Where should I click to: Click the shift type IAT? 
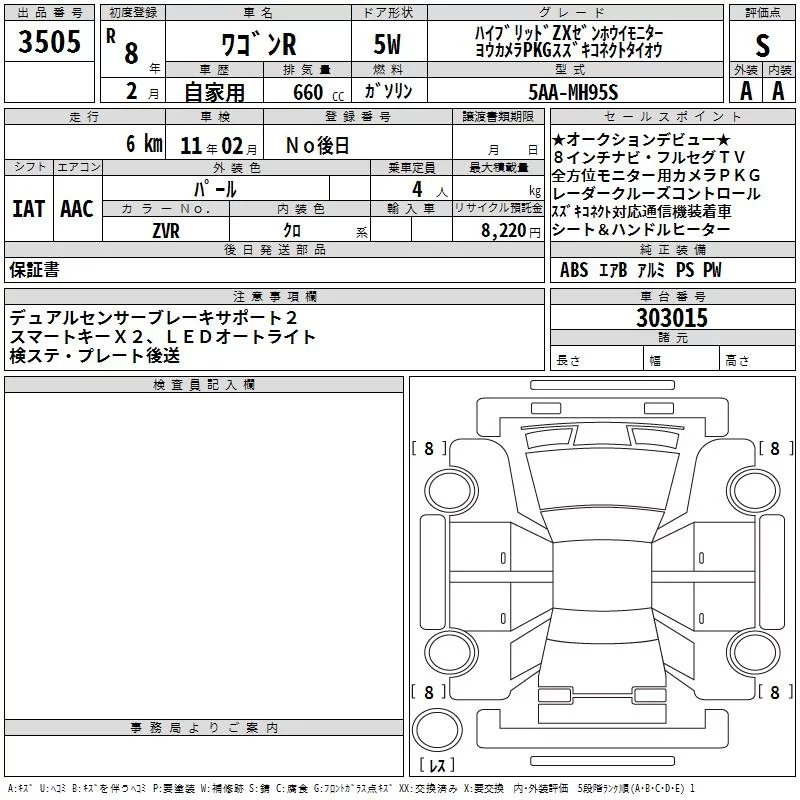click(x=29, y=209)
